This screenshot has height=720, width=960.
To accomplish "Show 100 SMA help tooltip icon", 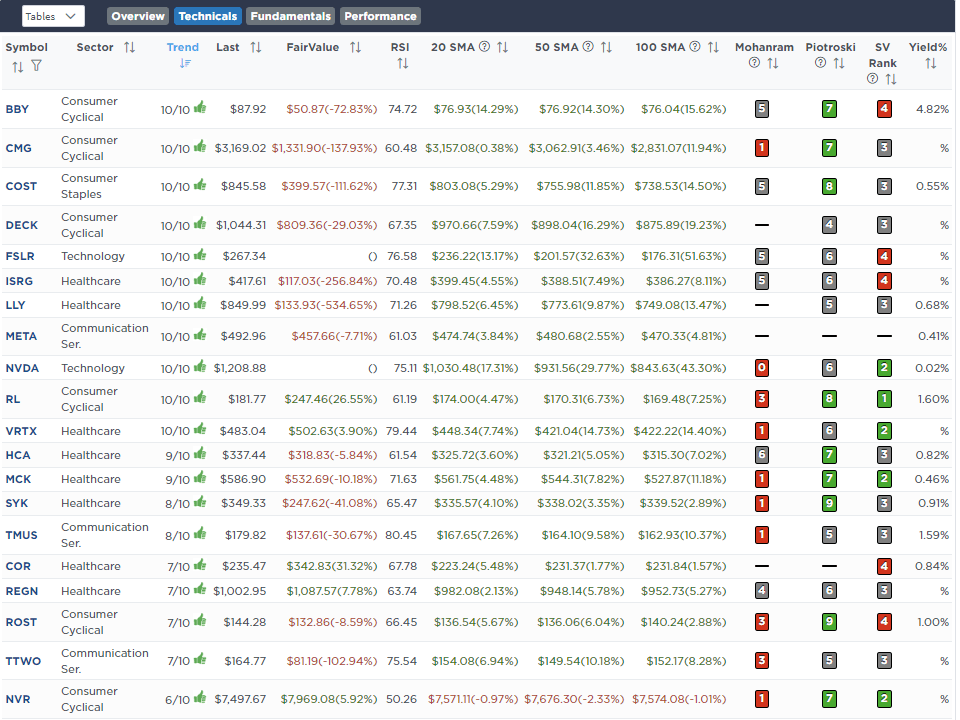I will 695,47.
